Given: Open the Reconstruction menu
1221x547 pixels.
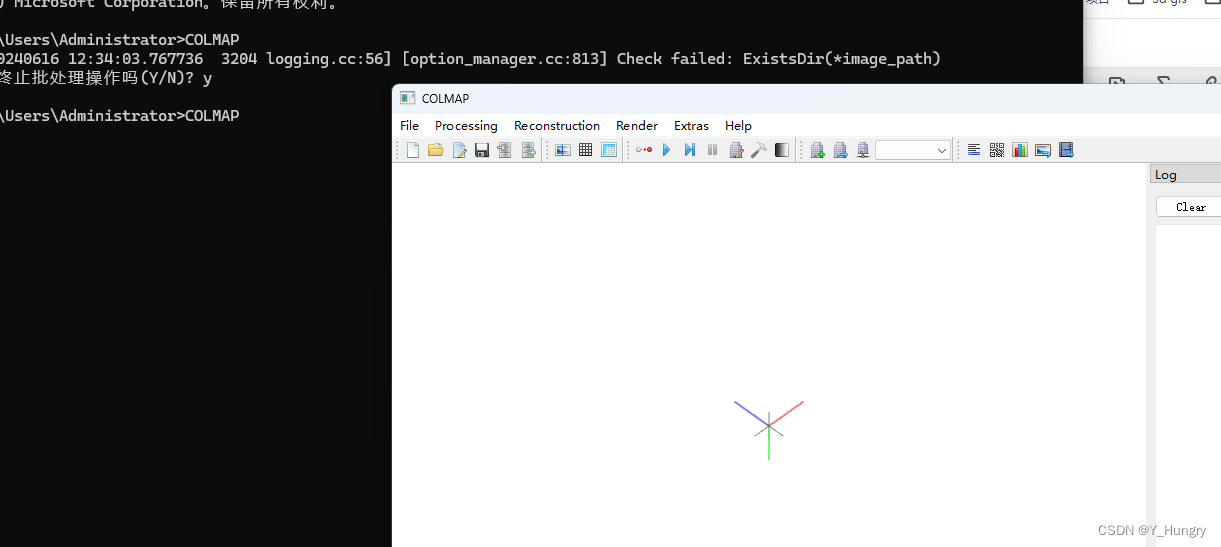Looking at the screenshot, I should point(557,126).
